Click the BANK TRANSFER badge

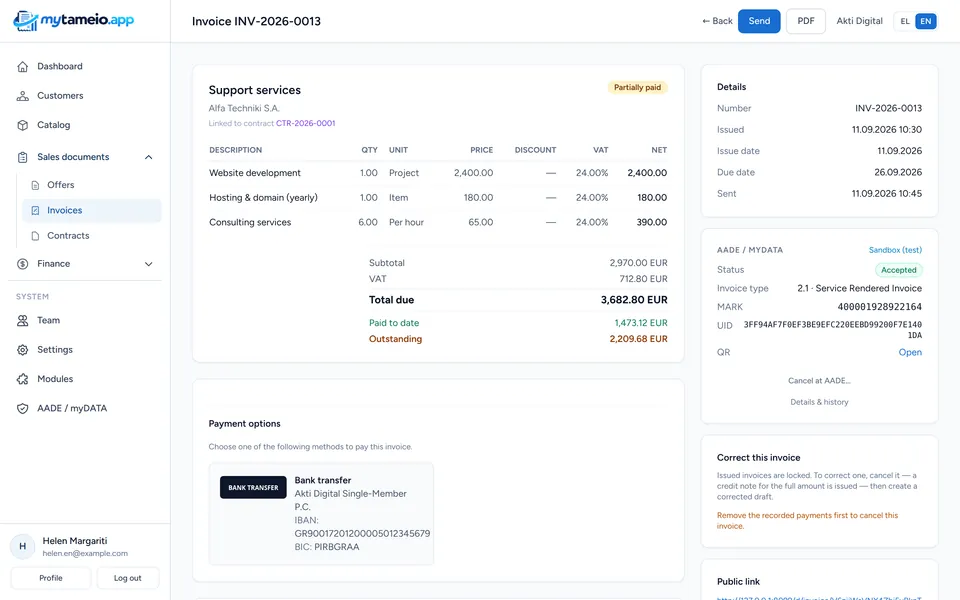pyautogui.click(x=253, y=487)
